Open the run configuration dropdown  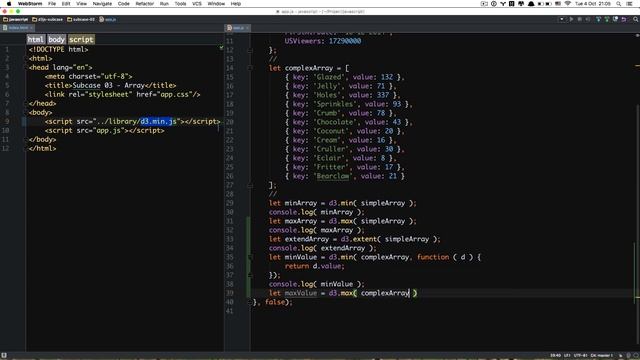(562, 19)
